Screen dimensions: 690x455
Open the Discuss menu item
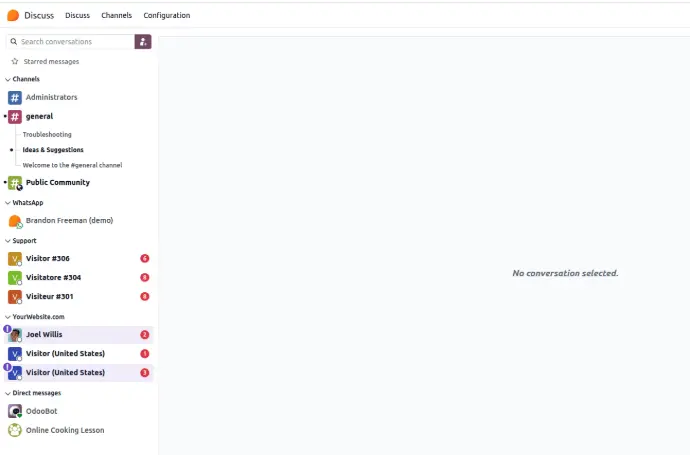coord(77,15)
